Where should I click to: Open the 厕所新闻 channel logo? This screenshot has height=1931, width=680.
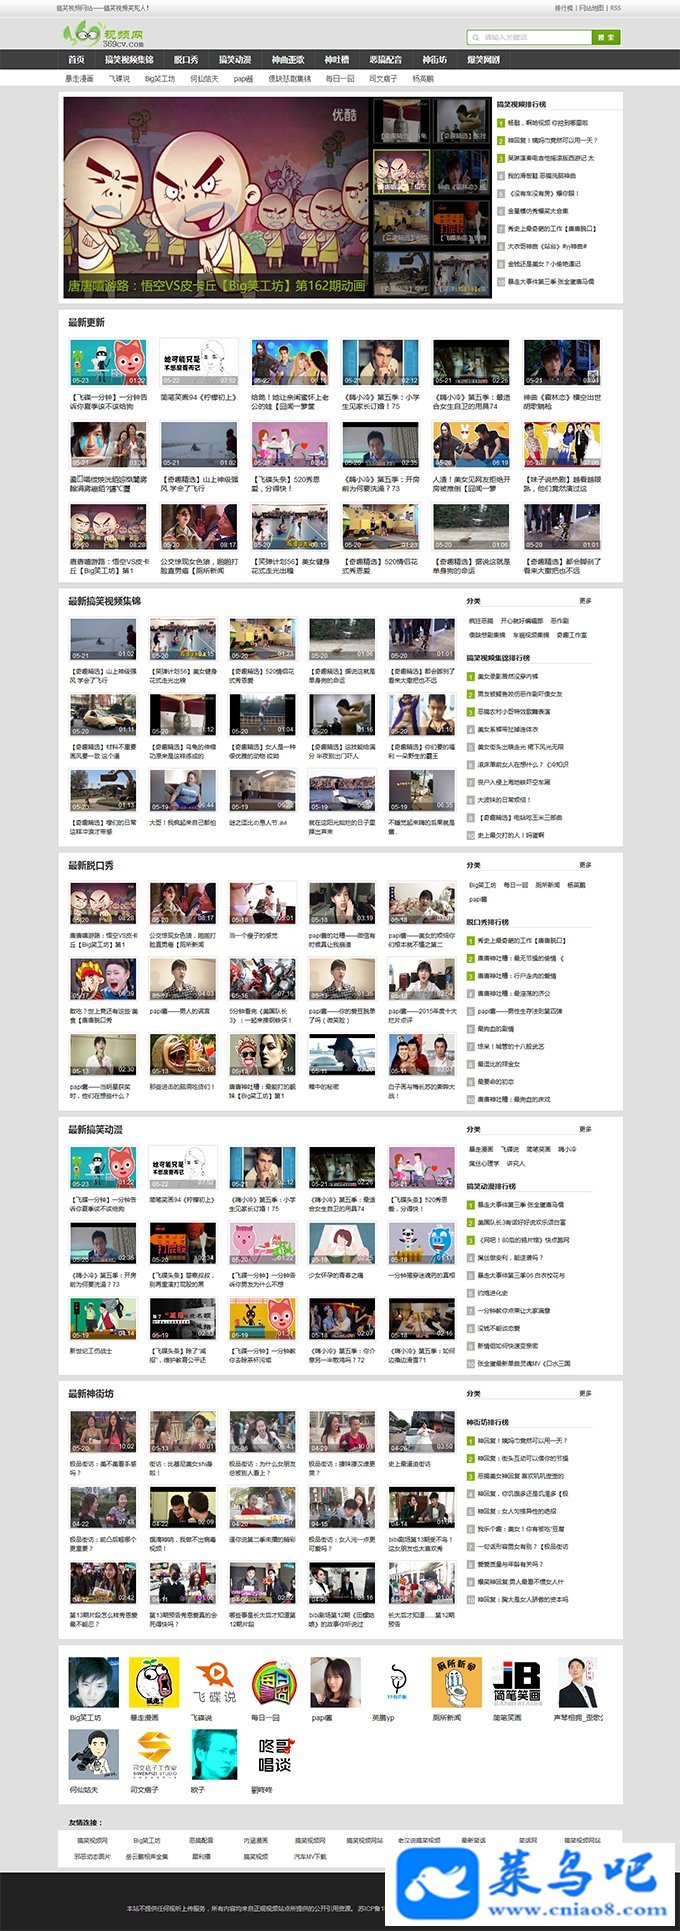click(x=457, y=1682)
